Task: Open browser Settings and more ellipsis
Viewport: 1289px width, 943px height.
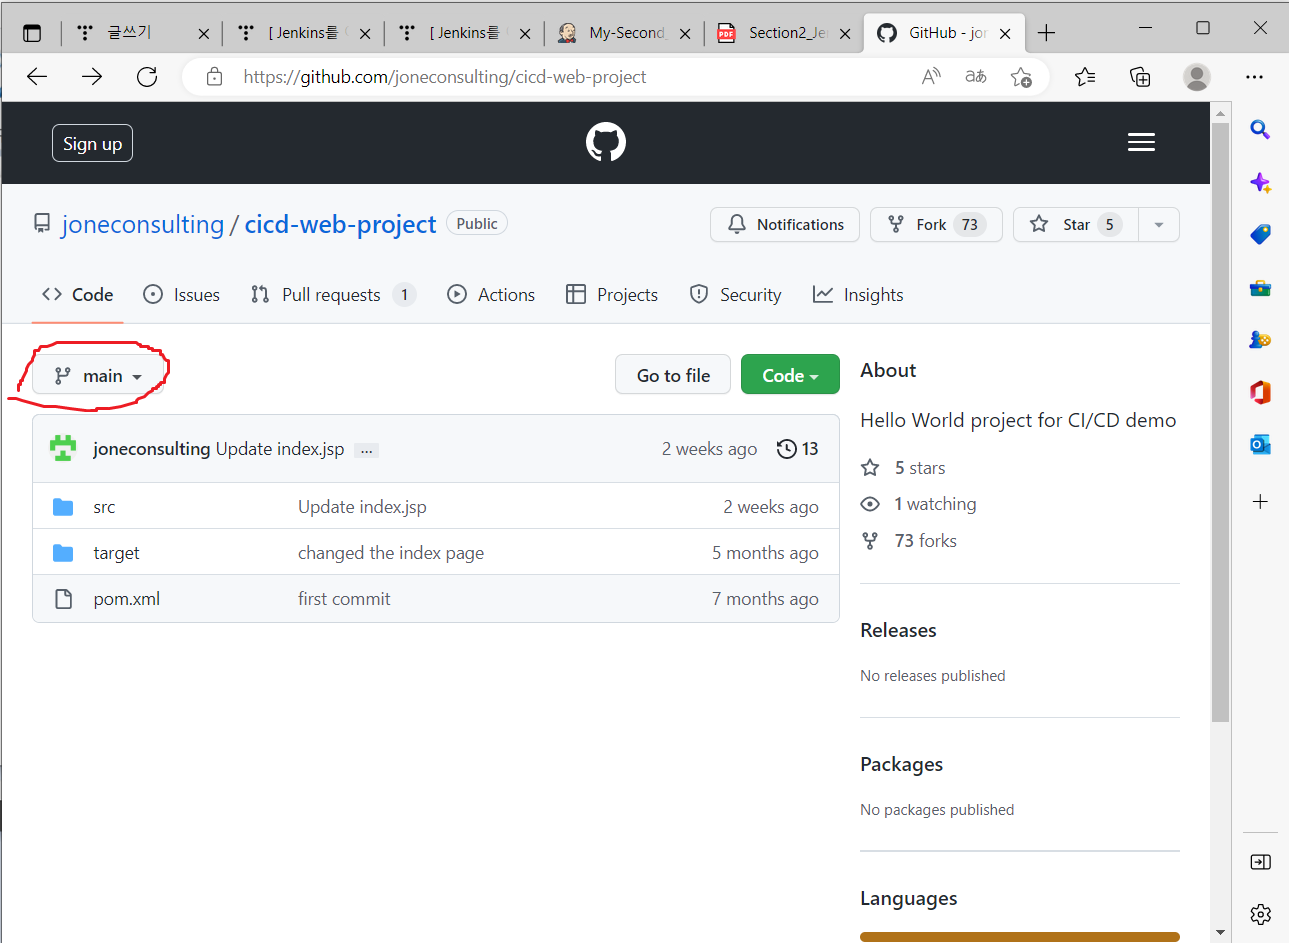Action: [x=1254, y=77]
